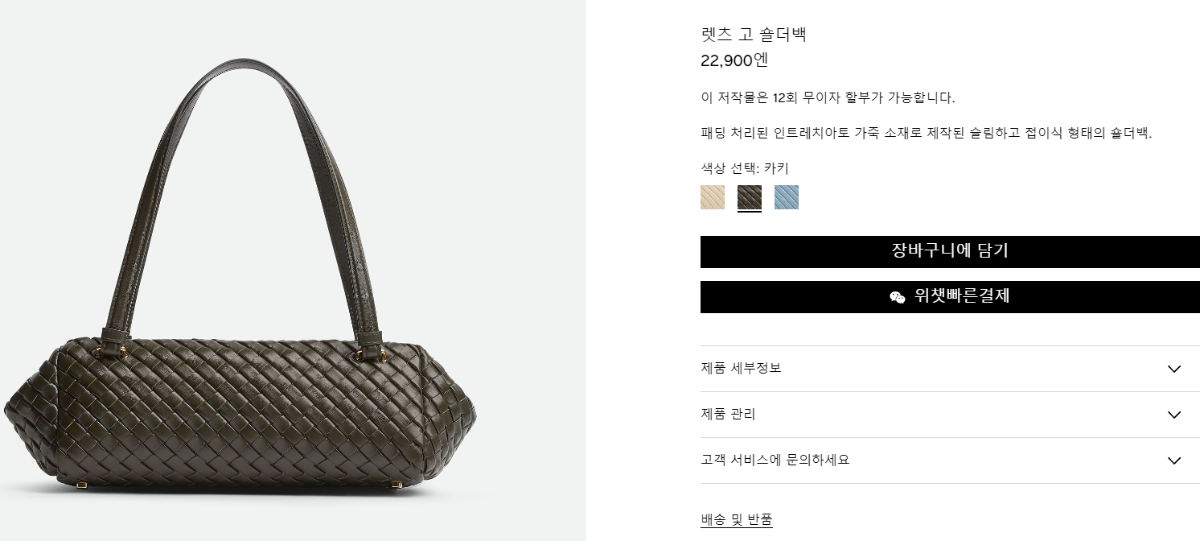Image resolution: width=1200 pixels, height=541 pixels.
Task: Click the chevron beside 제품 세부정보
Action: coord(1174,369)
